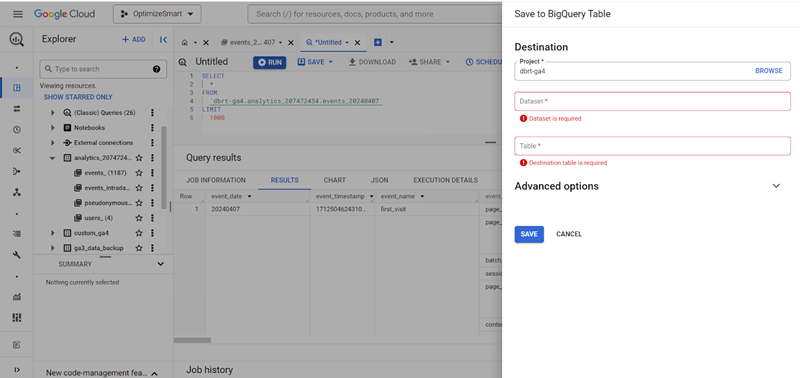The image size is (800, 378).
Task: Open more actions for users_ (4)
Action: click(152, 218)
